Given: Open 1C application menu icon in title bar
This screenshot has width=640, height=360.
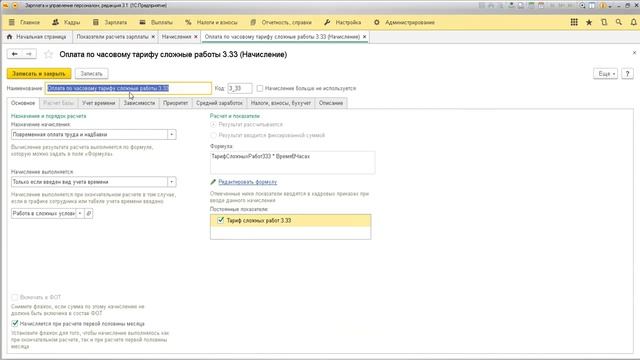Looking at the screenshot, I should point(5,6).
